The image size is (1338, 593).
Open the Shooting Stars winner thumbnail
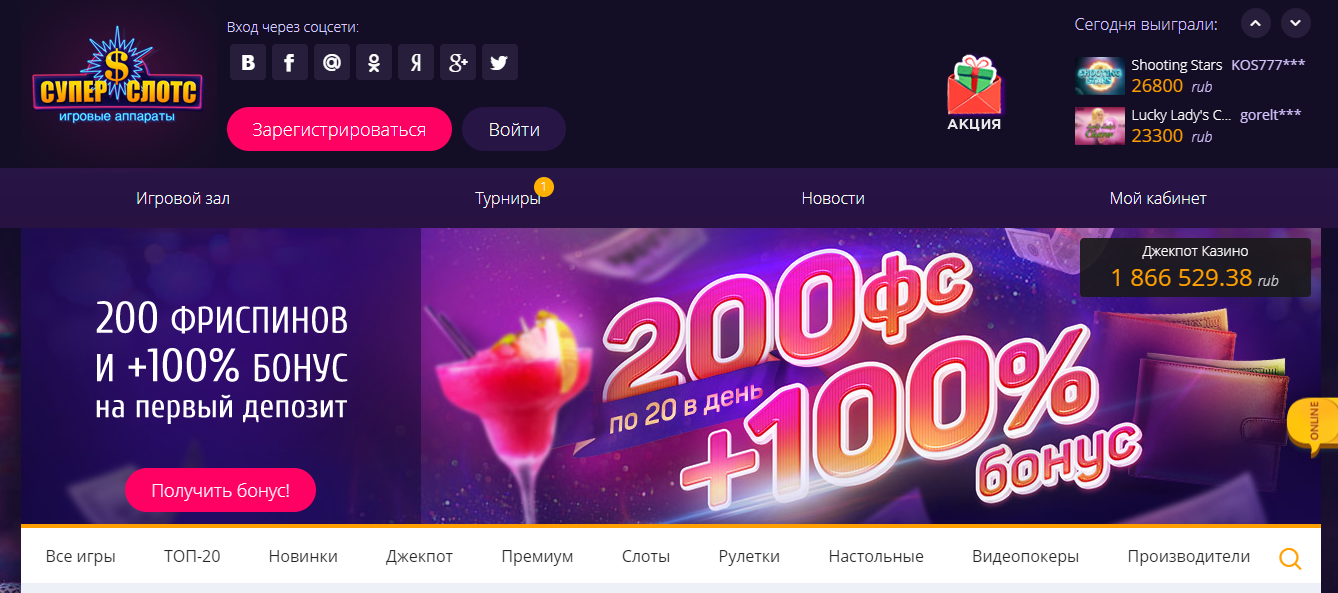coord(1099,75)
